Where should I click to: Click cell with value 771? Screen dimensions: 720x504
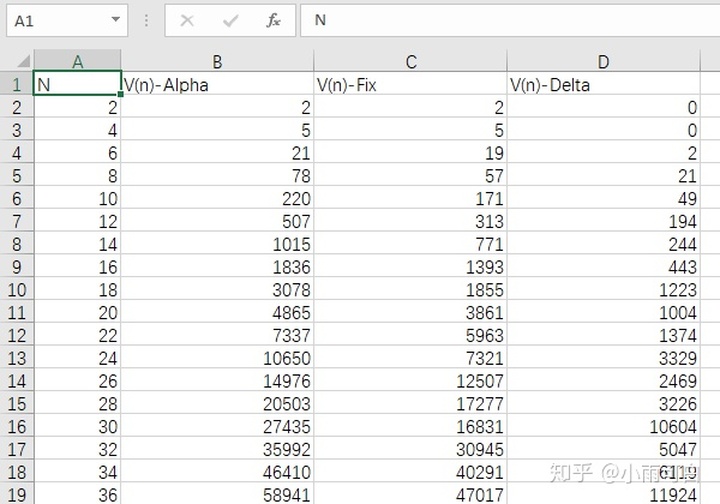click(x=411, y=244)
